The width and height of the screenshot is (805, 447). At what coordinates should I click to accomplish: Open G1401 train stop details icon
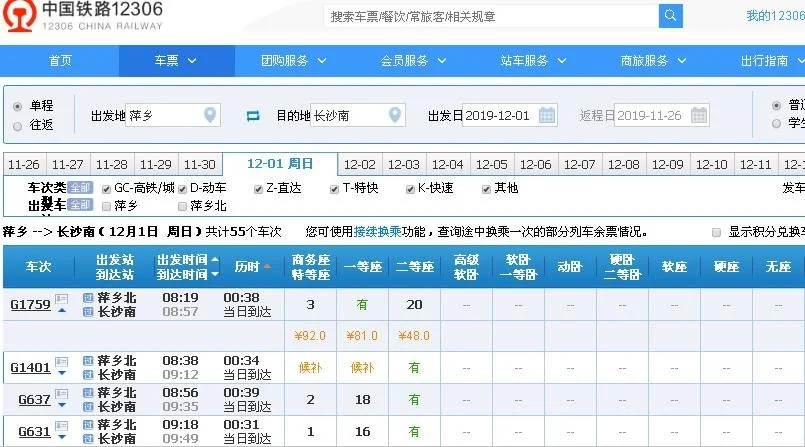click(62, 361)
